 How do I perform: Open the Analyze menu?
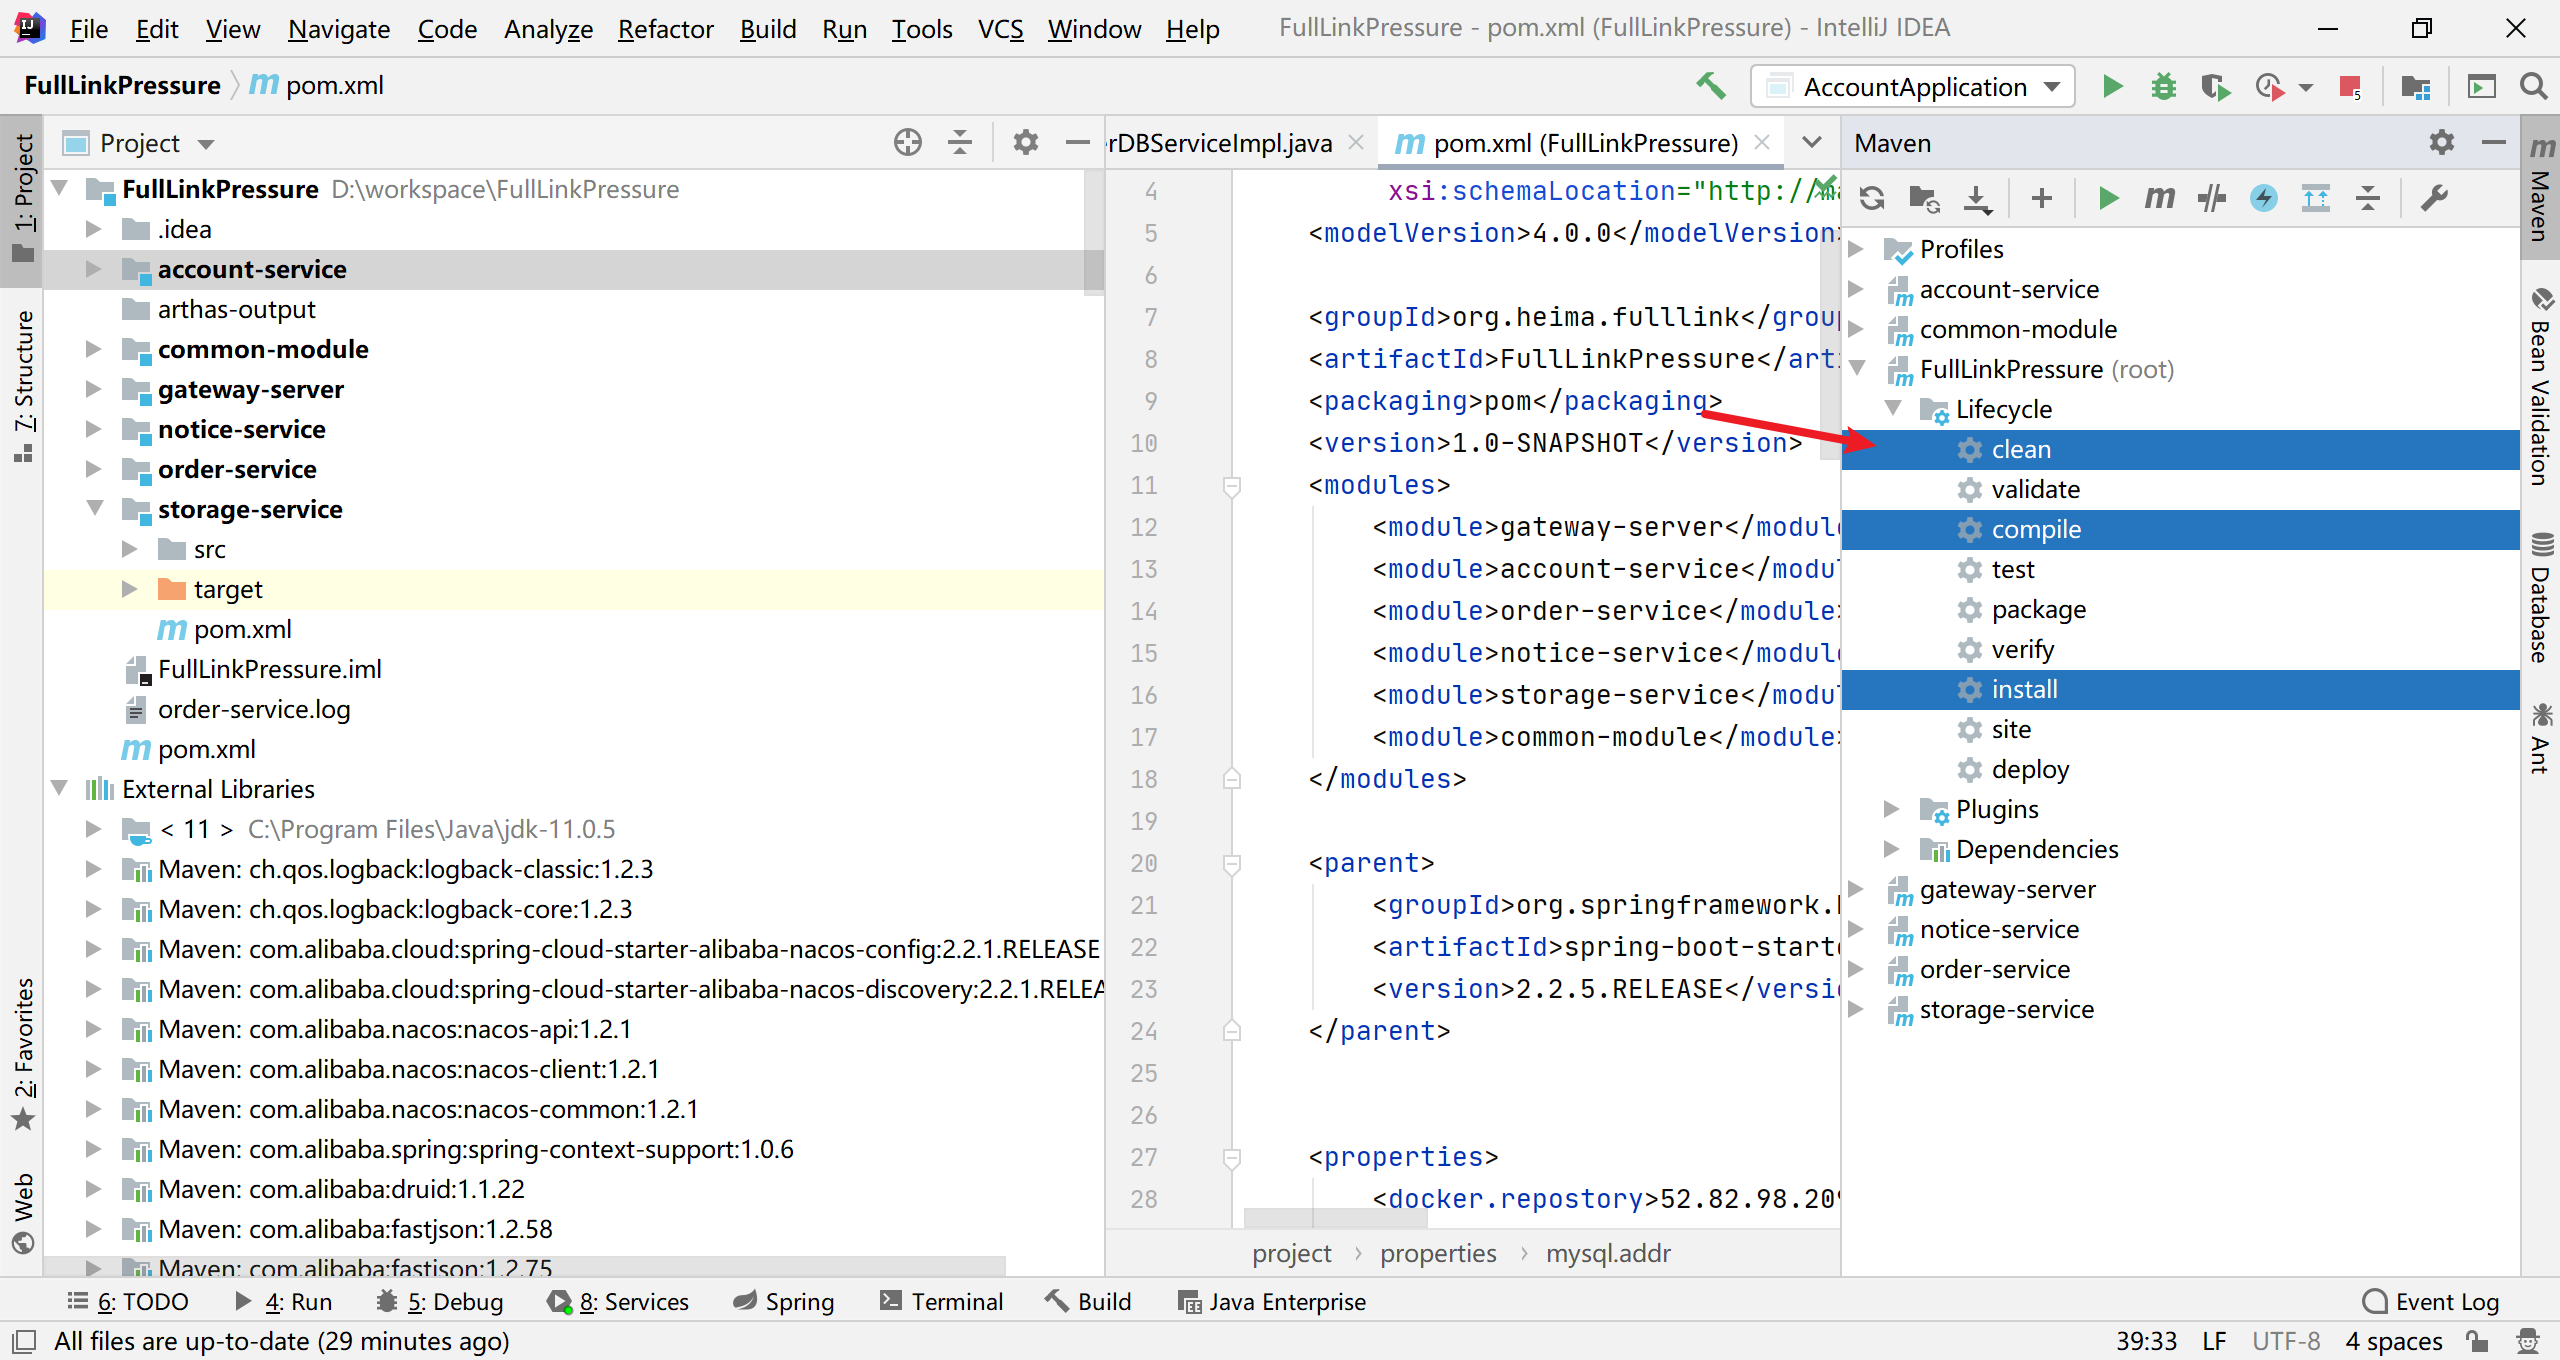(x=548, y=29)
